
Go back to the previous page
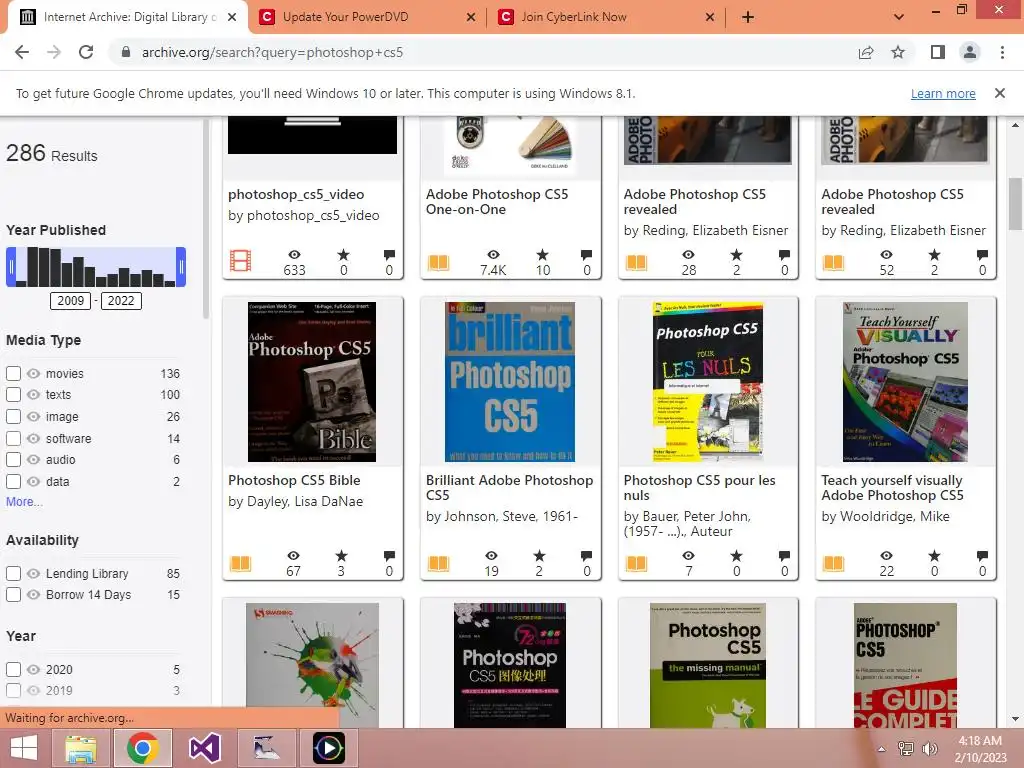(22, 52)
